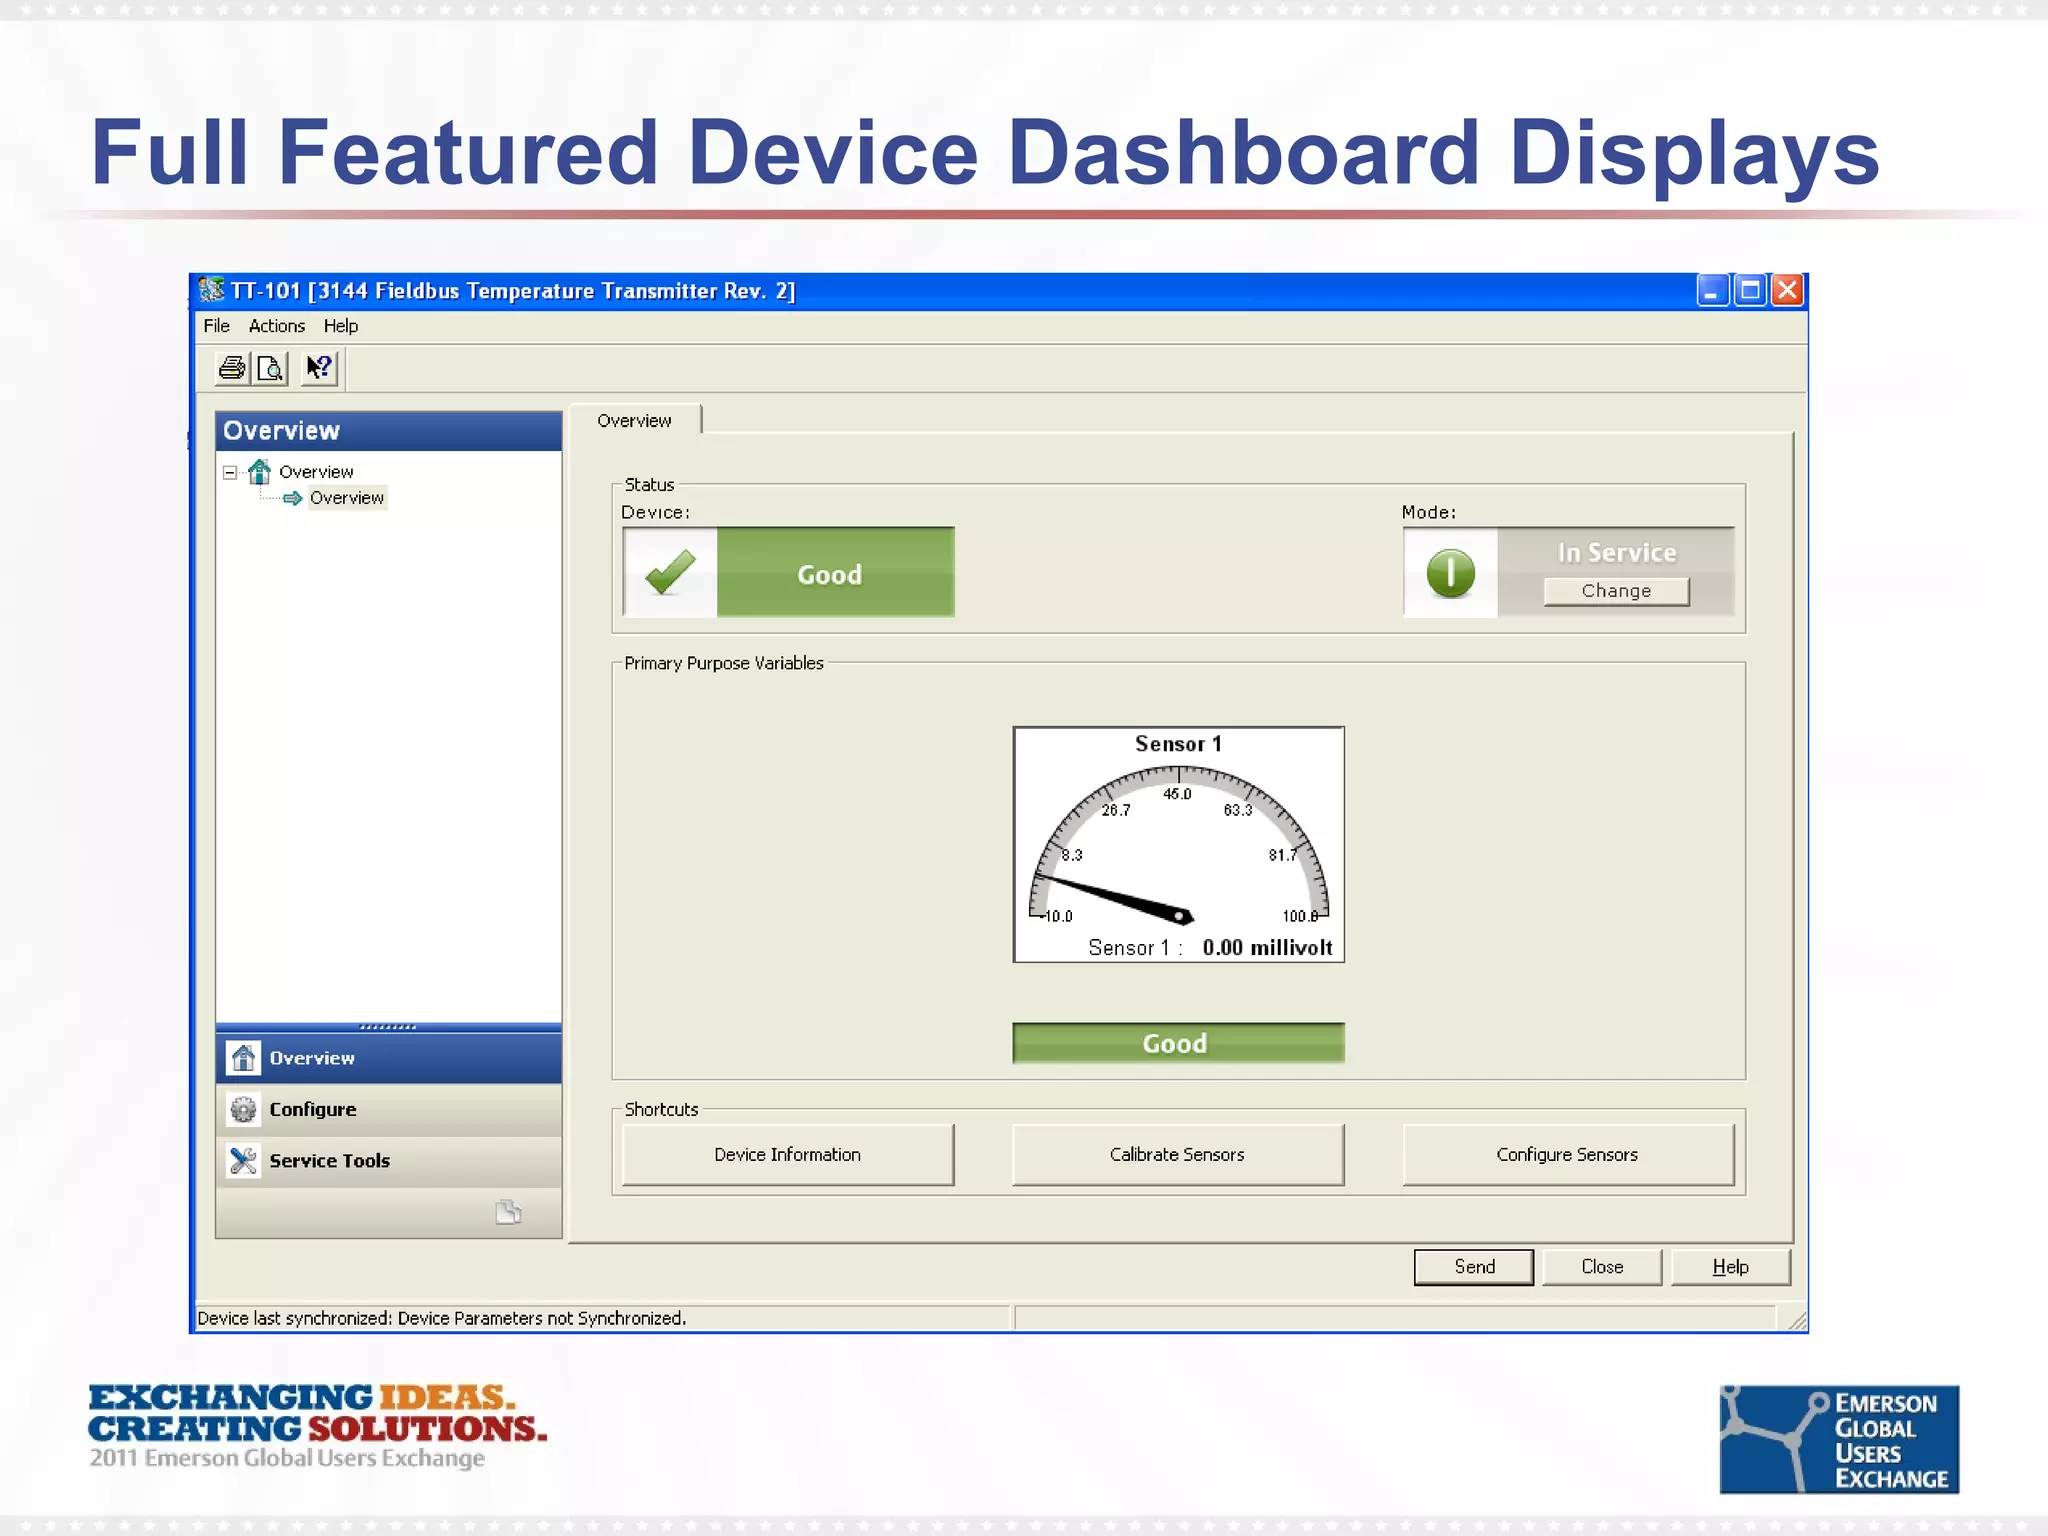Close the TT-101 window
Image resolution: width=2048 pixels, height=1536 pixels.
pos(1787,291)
